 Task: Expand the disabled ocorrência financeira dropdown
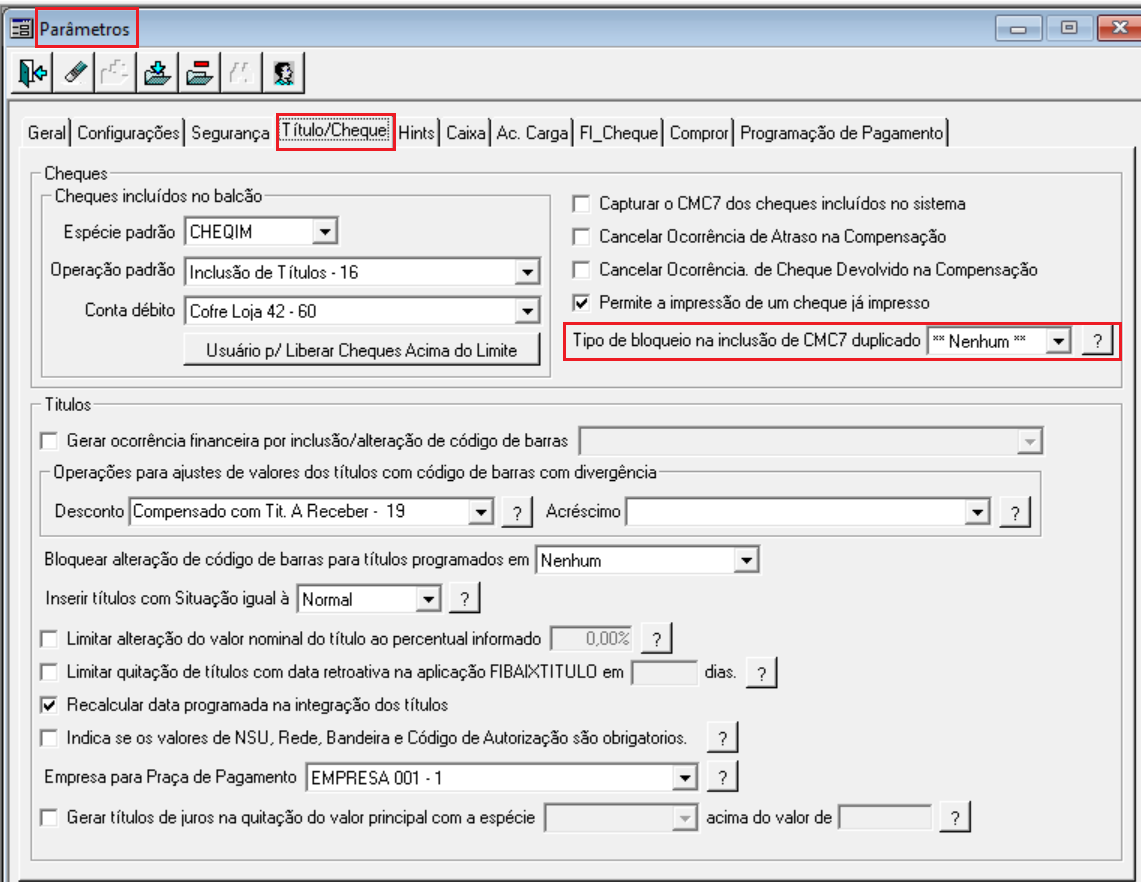[x=1029, y=441]
